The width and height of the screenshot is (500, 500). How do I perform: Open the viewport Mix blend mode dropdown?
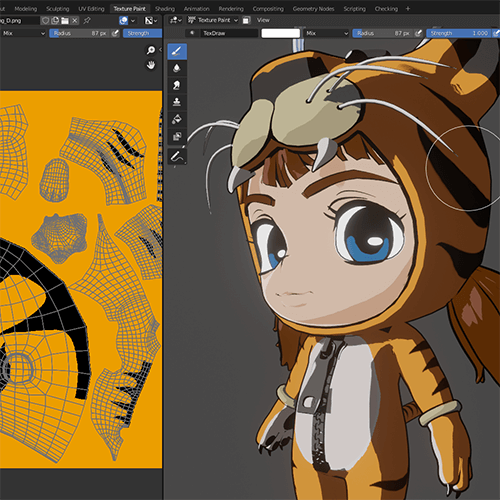(x=327, y=33)
